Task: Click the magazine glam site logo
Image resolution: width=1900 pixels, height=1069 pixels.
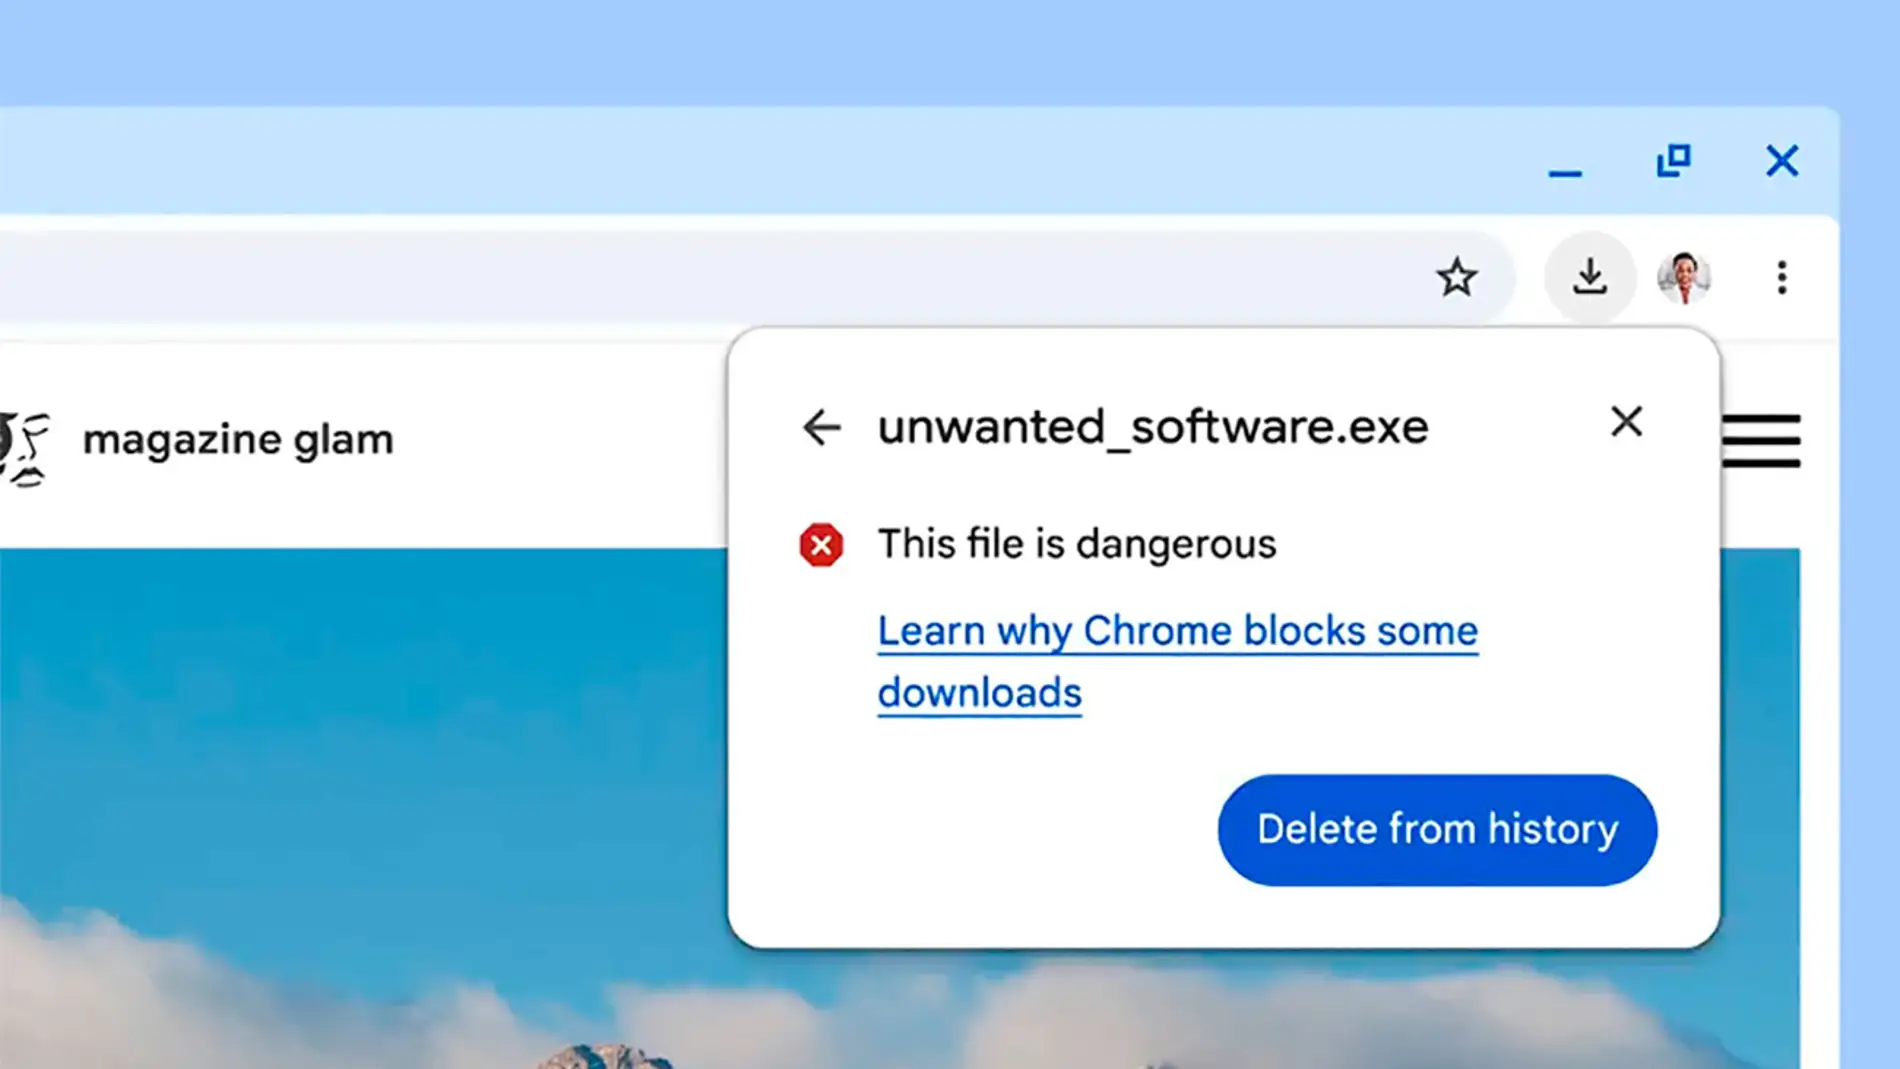Action: (25, 438)
